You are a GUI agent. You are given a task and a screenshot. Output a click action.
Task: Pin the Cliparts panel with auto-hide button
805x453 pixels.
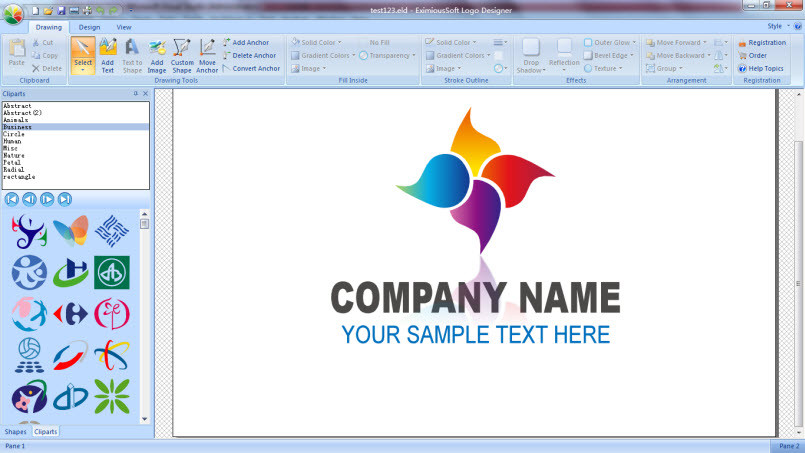point(136,93)
